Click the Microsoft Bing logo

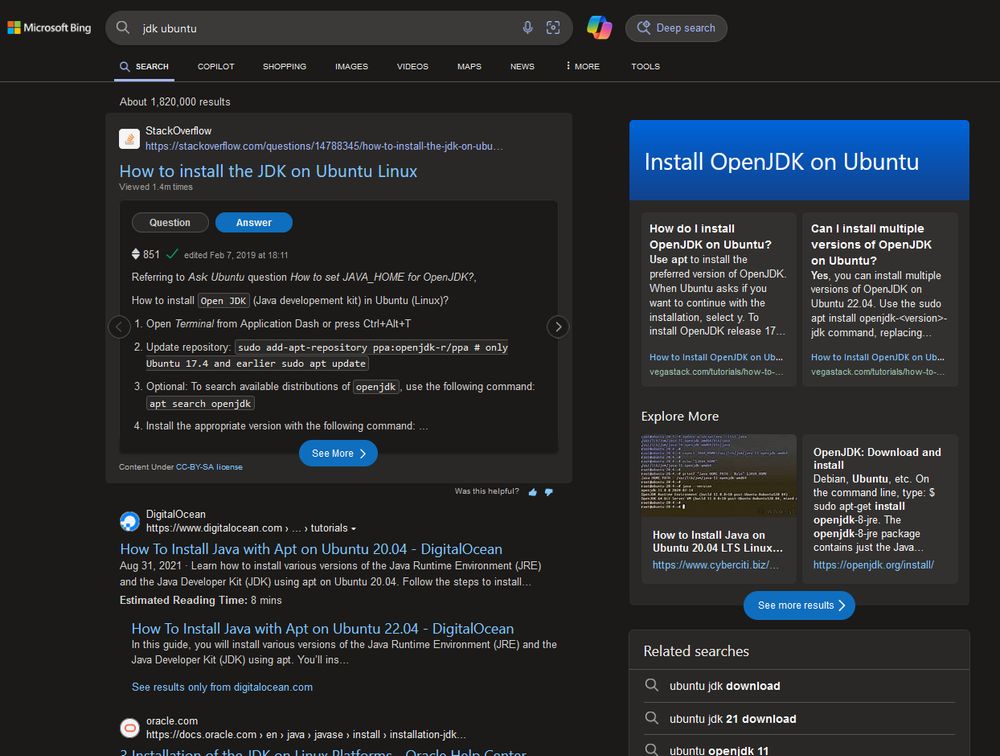(x=49, y=28)
